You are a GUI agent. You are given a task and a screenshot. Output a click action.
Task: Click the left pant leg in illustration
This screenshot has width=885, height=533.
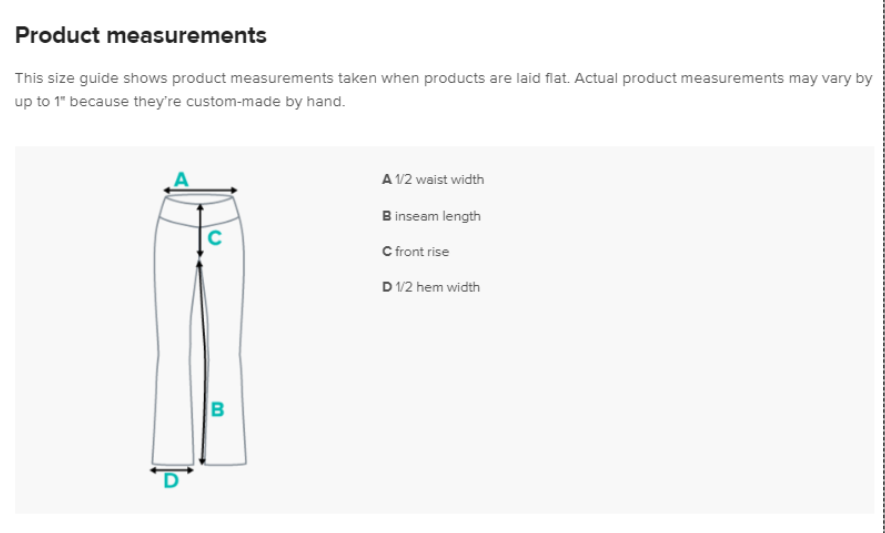175,344
